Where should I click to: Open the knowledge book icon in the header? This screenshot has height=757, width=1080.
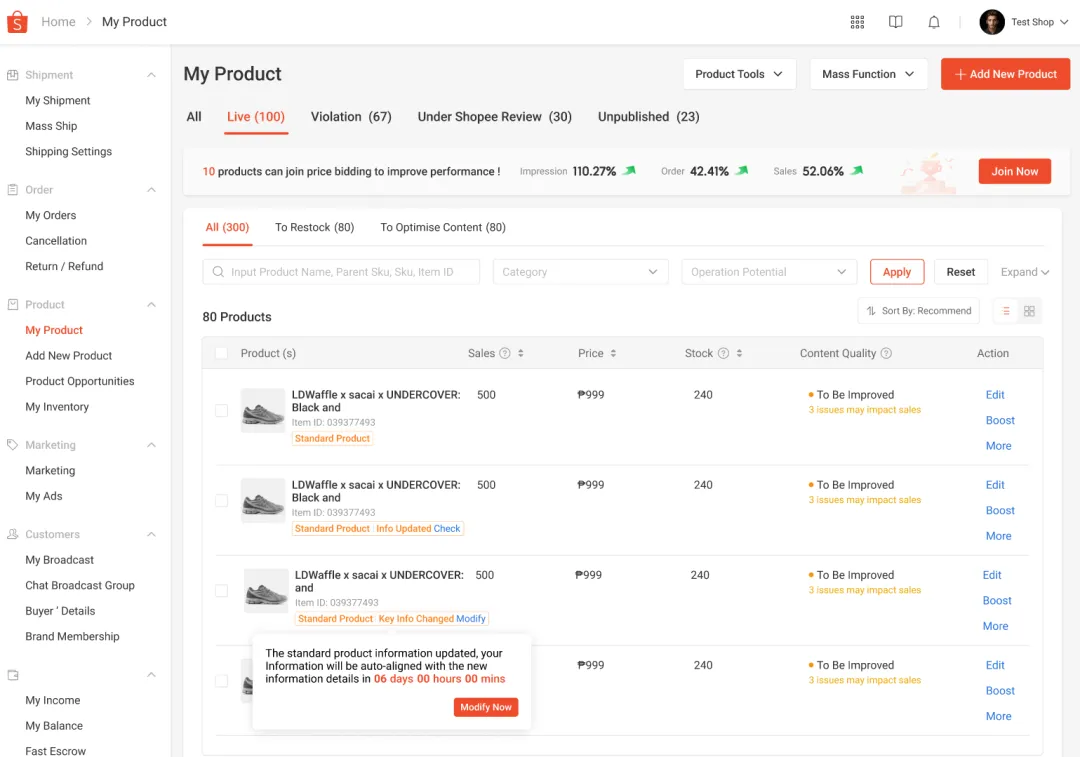pos(895,21)
